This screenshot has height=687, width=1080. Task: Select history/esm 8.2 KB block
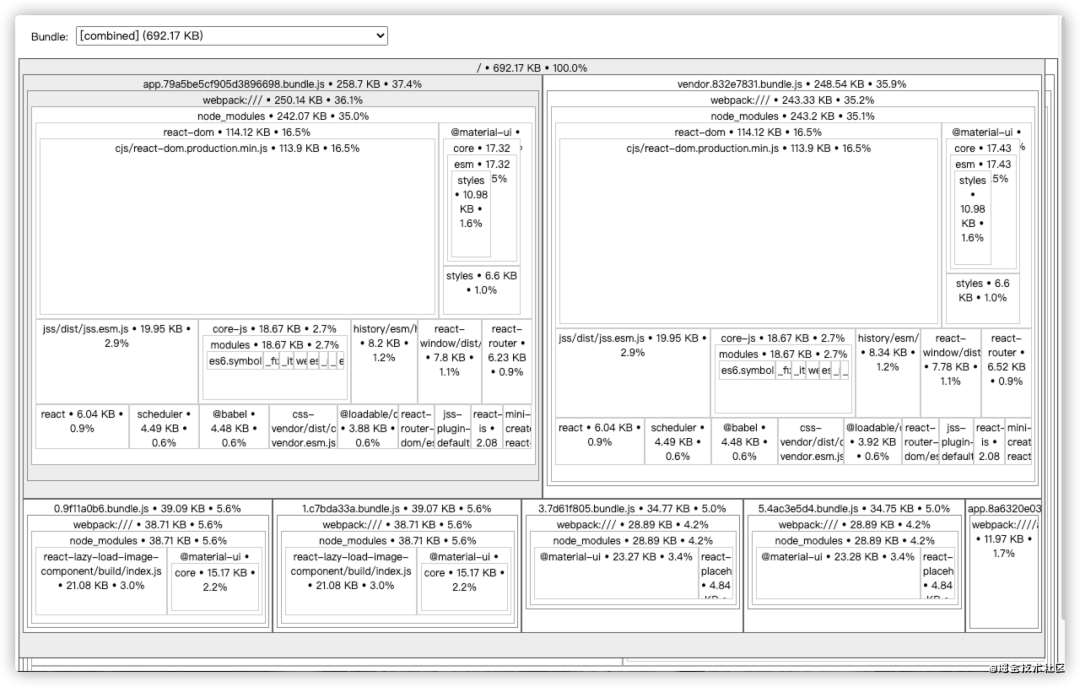pyautogui.click(x=384, y=360)
